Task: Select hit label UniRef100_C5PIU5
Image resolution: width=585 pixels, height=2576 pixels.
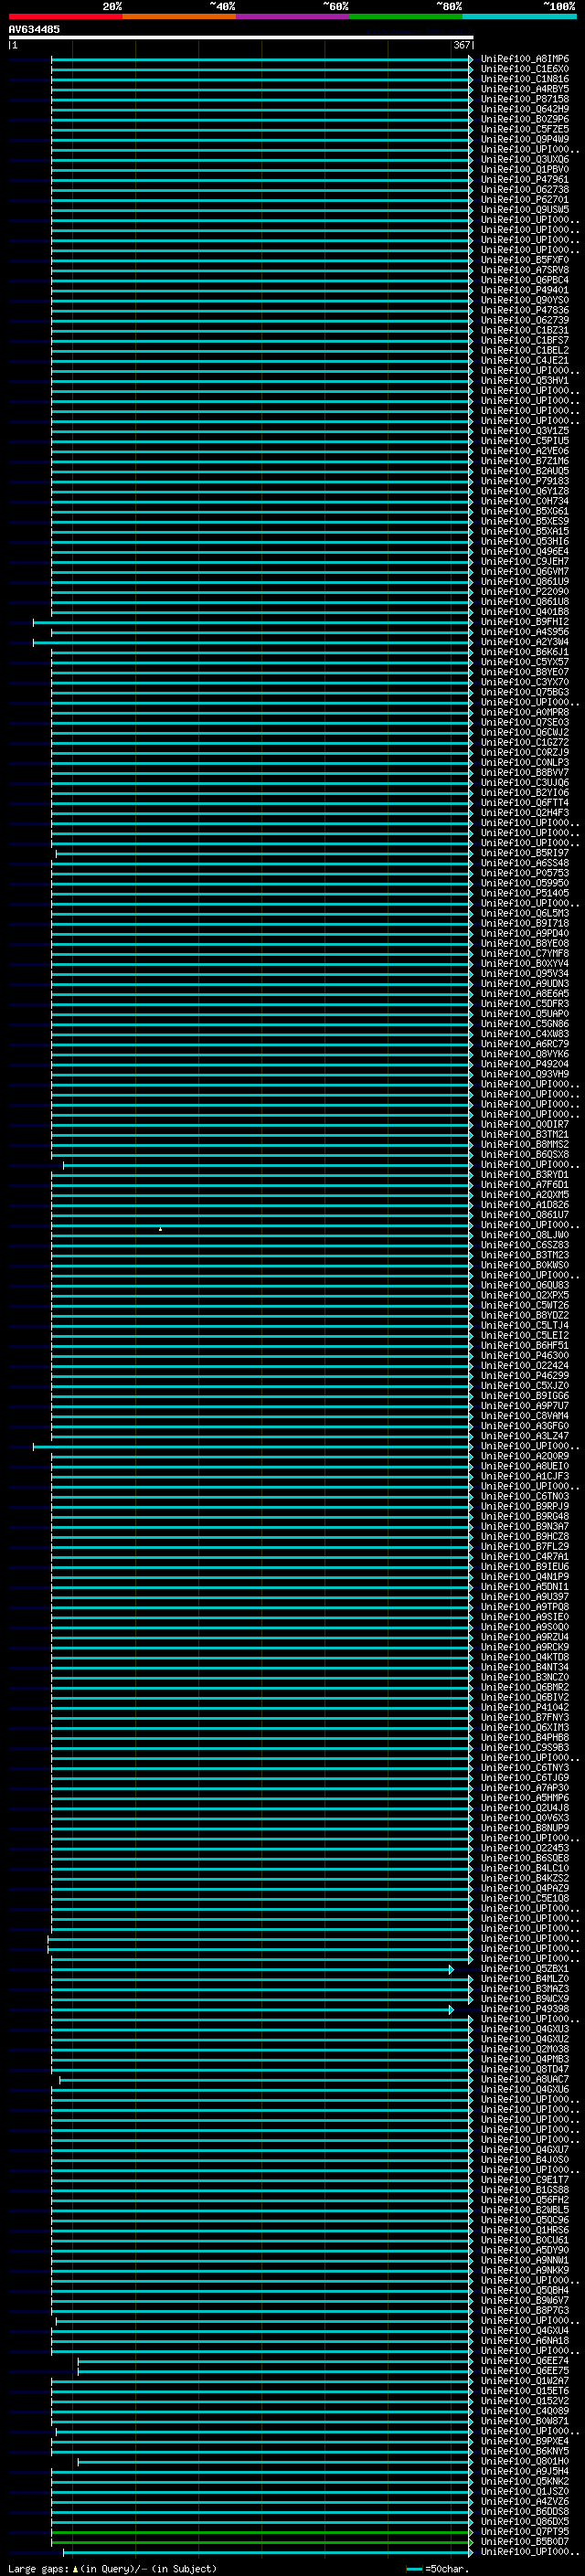Action: coord(525,441)
